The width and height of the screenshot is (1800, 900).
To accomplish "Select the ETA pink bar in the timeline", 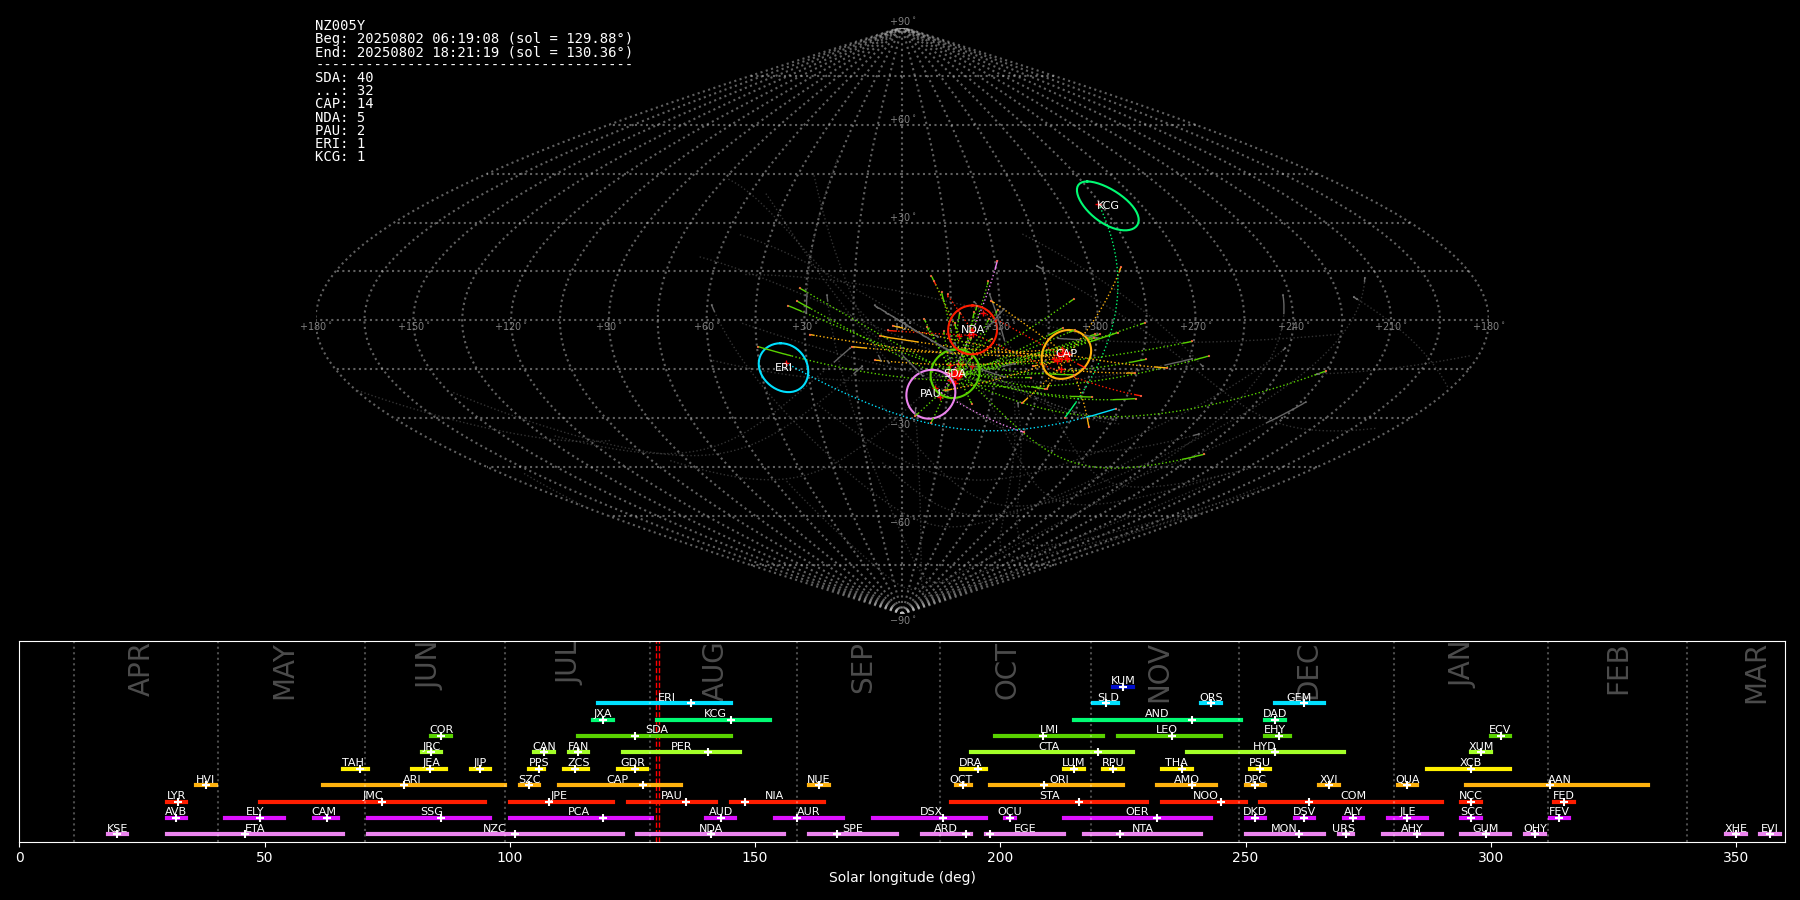I will tap(255, 834).
